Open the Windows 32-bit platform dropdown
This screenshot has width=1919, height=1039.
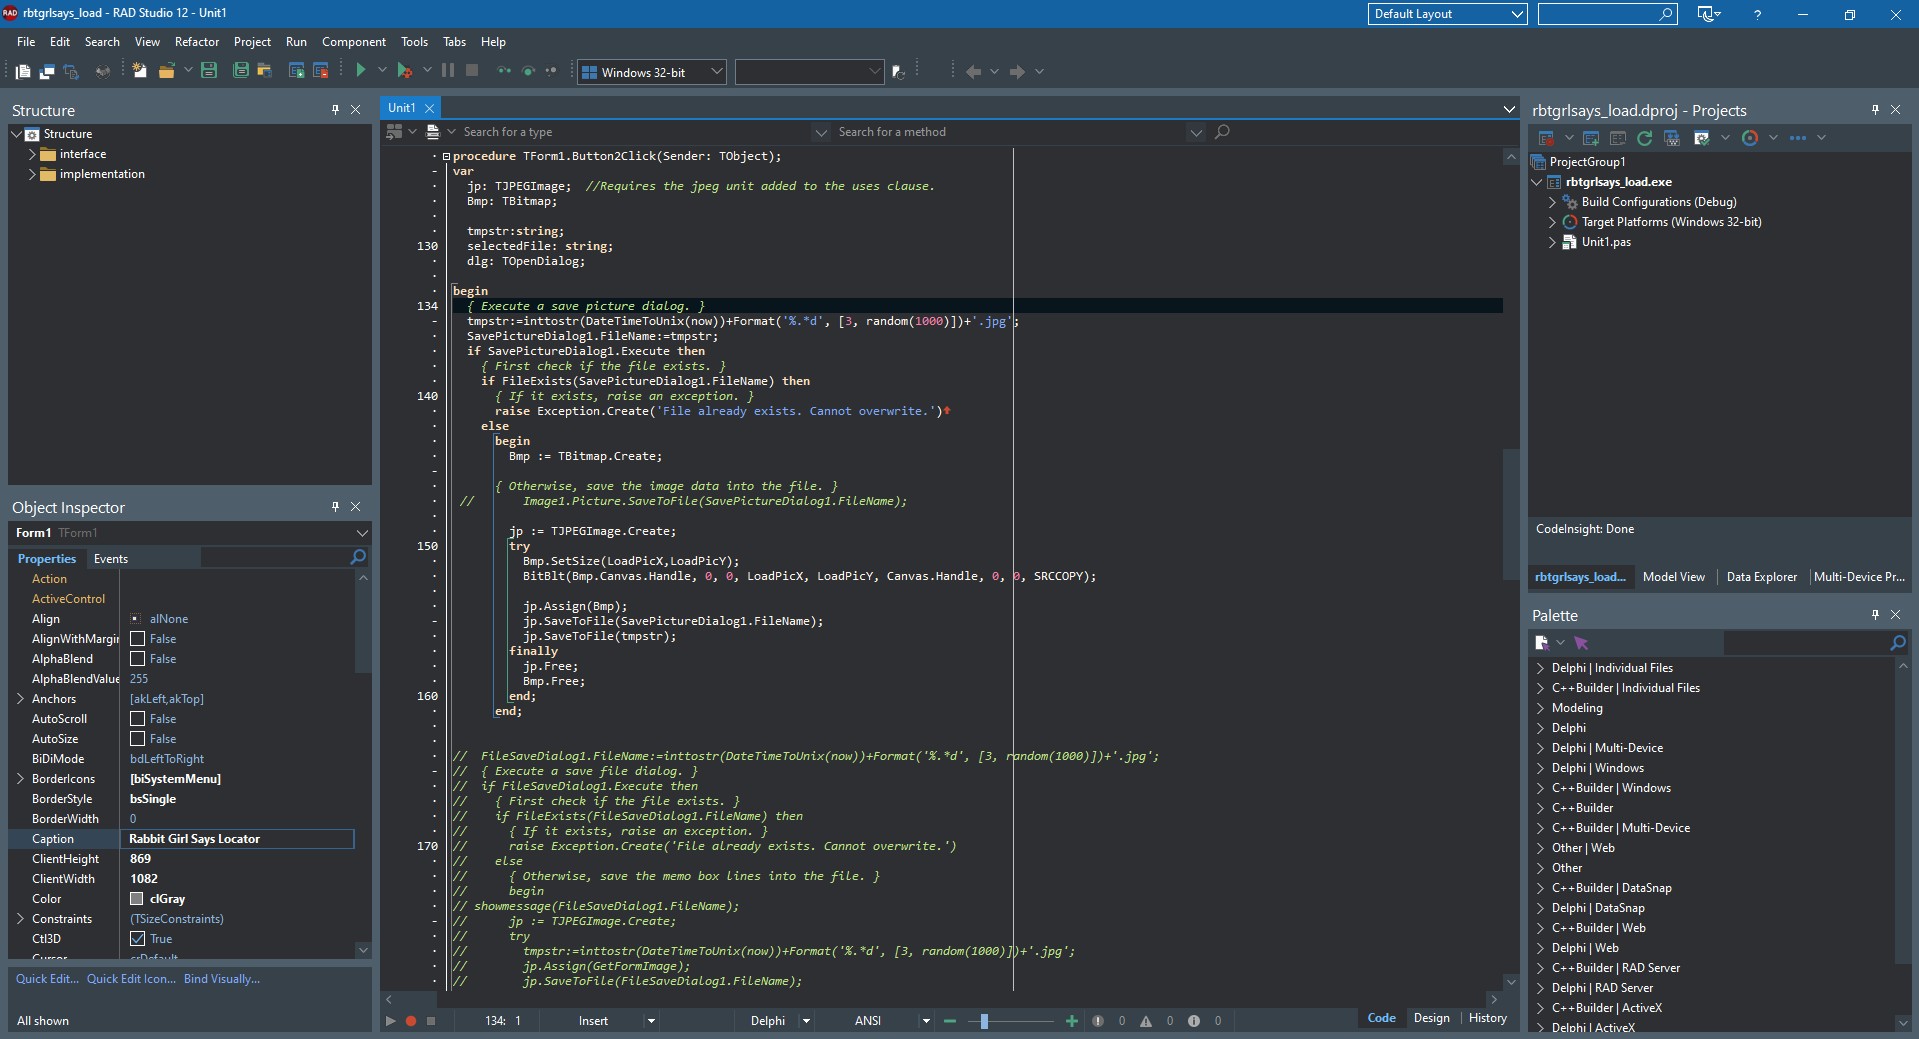pyautogui.click(x=716, y=72)
